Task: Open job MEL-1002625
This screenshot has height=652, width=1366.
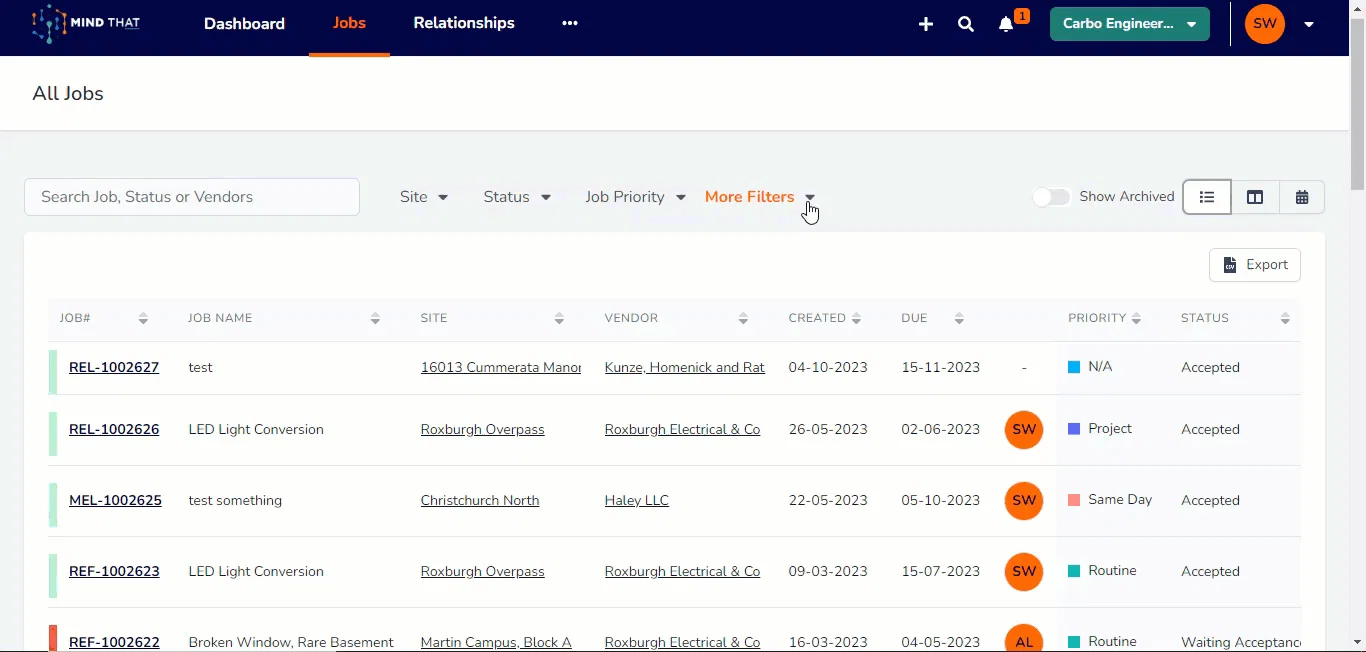Action: click(115, 501)
